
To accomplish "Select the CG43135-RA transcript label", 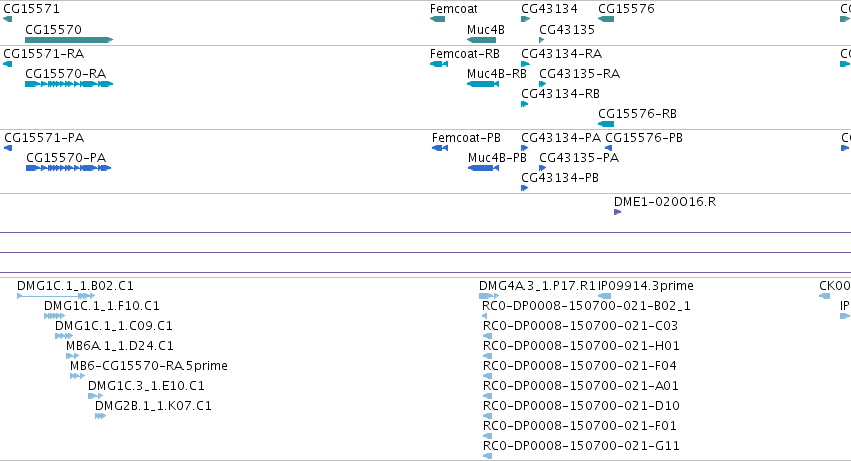I will tap(580, 74).
